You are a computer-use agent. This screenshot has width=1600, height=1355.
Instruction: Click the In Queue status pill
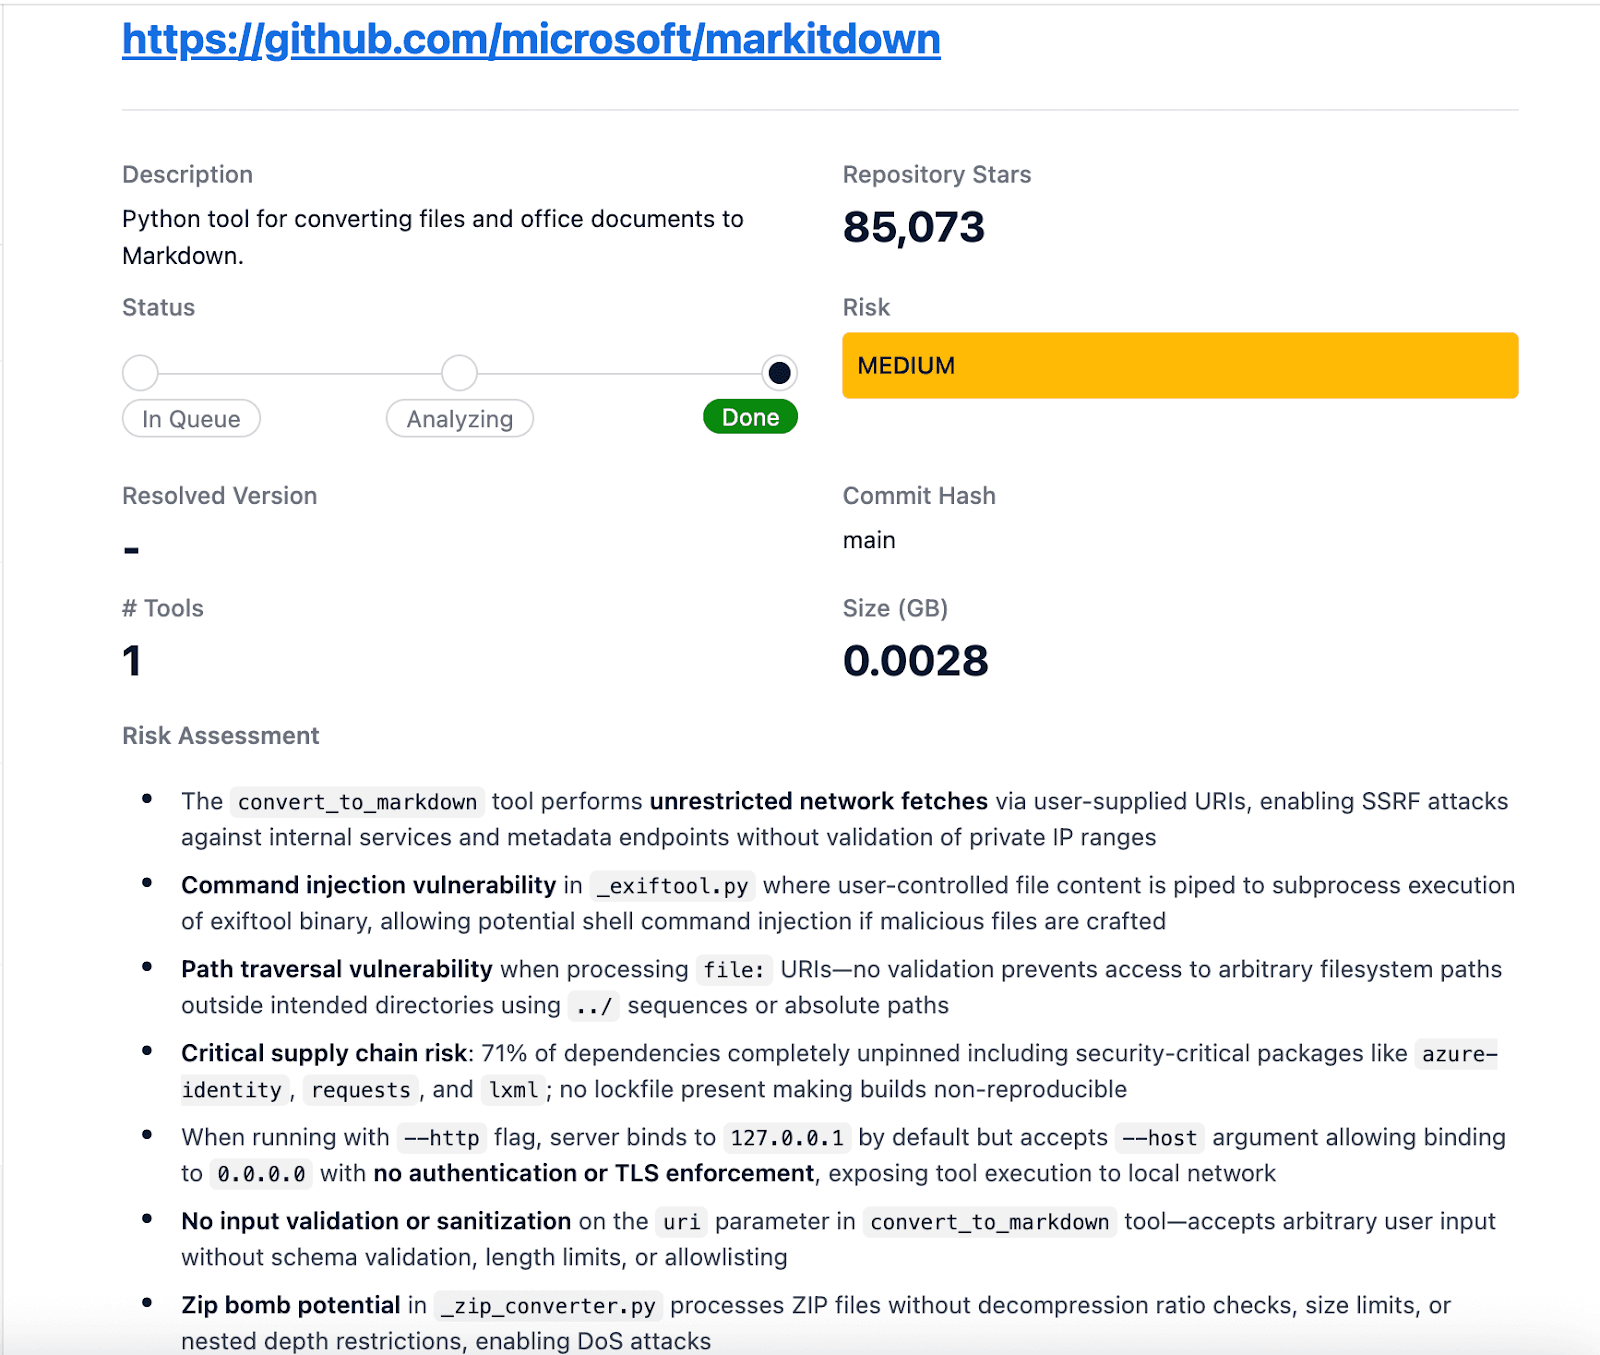[x=191, y=419]
